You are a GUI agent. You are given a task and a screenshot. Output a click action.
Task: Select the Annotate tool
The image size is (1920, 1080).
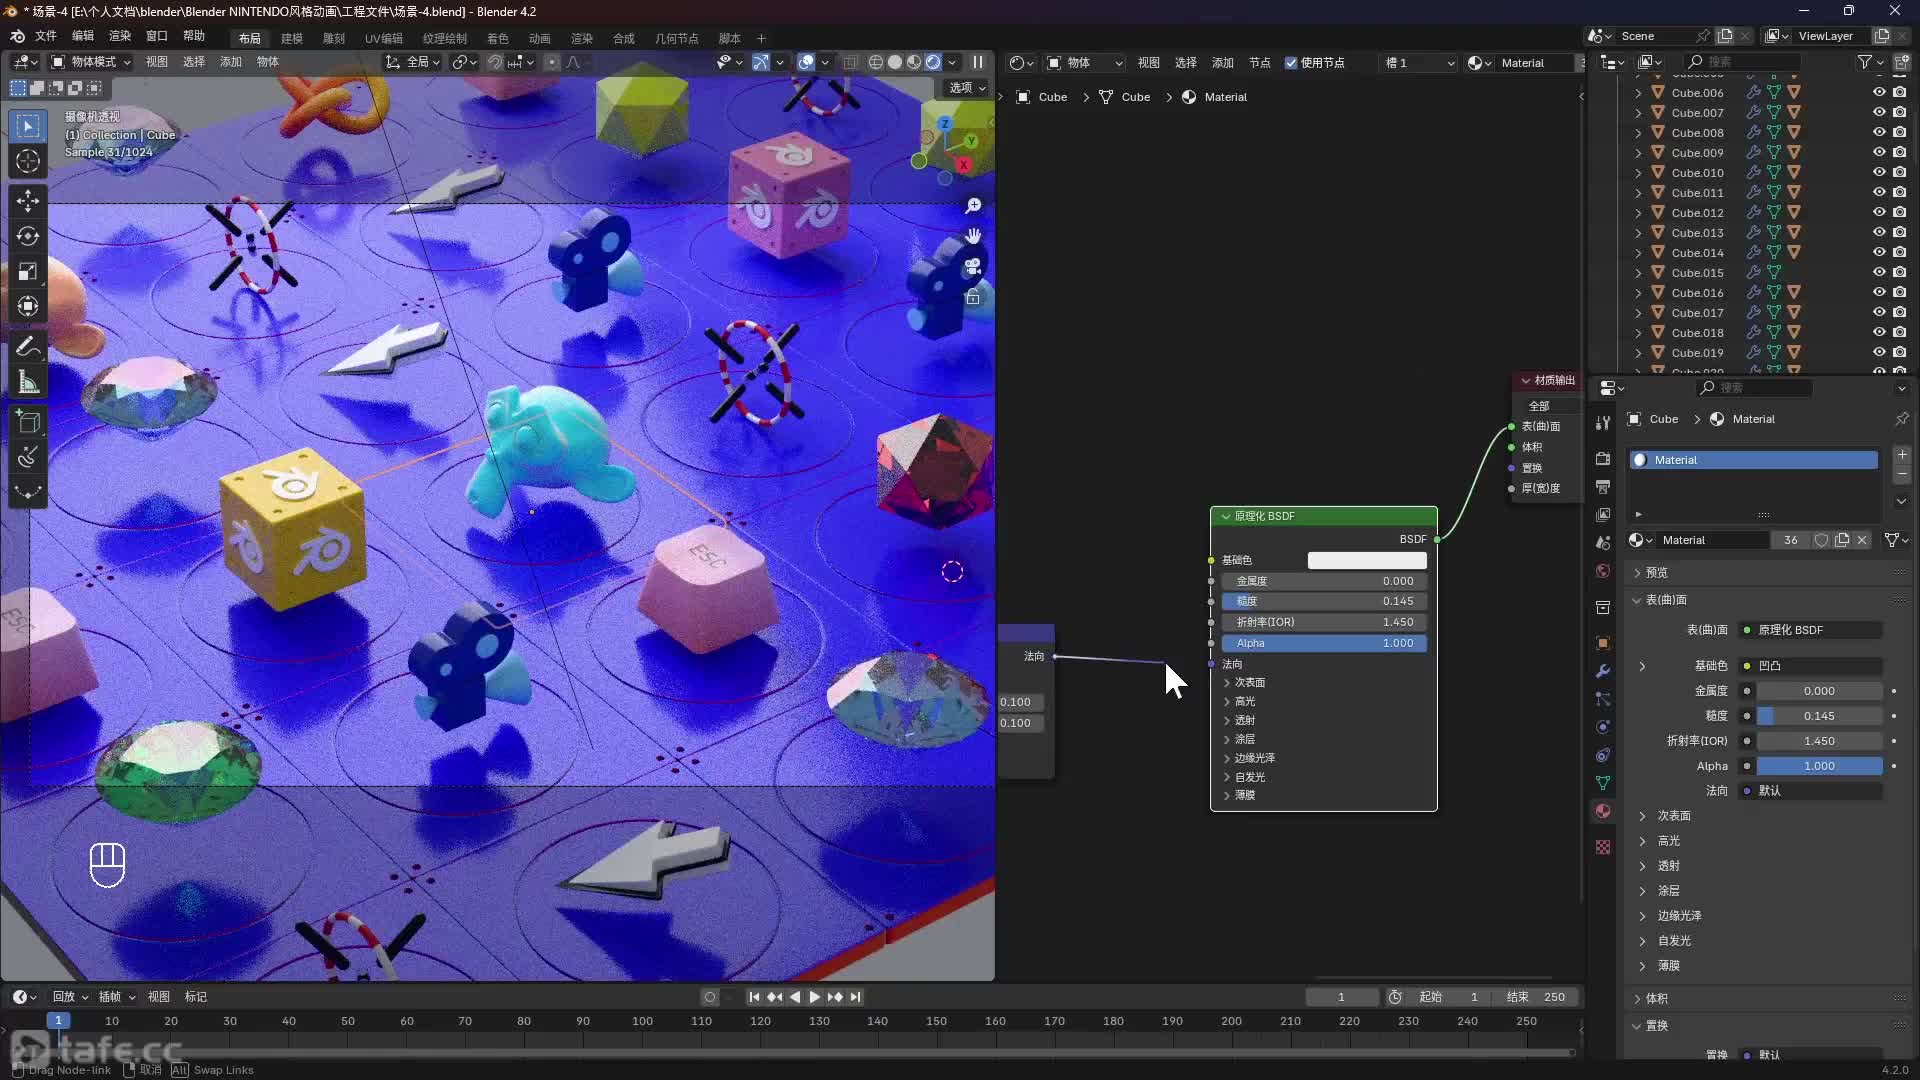28,347
